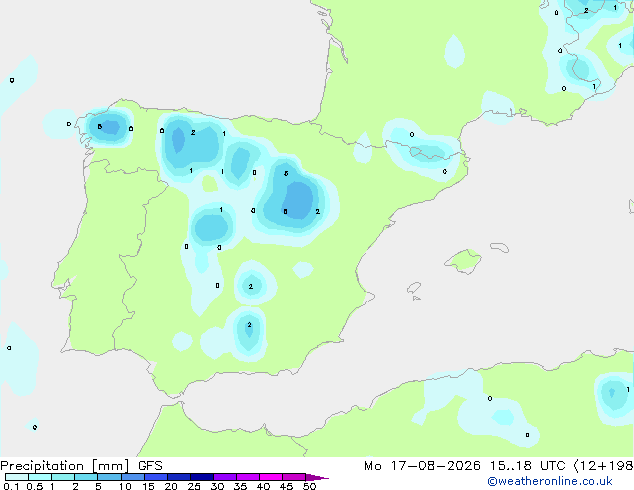Screen dimensions: 634x490
Task: Click the '50' legend scale label
Action: [x=309, y=486]
